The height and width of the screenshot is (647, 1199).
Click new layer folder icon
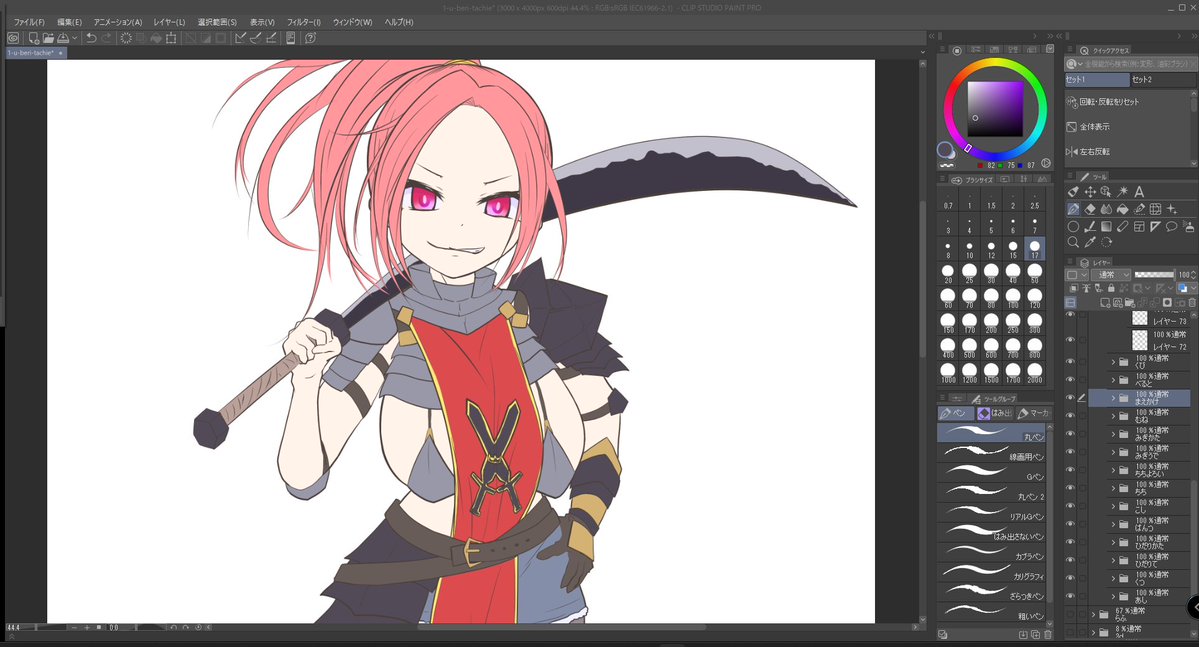coord(1130,303)
